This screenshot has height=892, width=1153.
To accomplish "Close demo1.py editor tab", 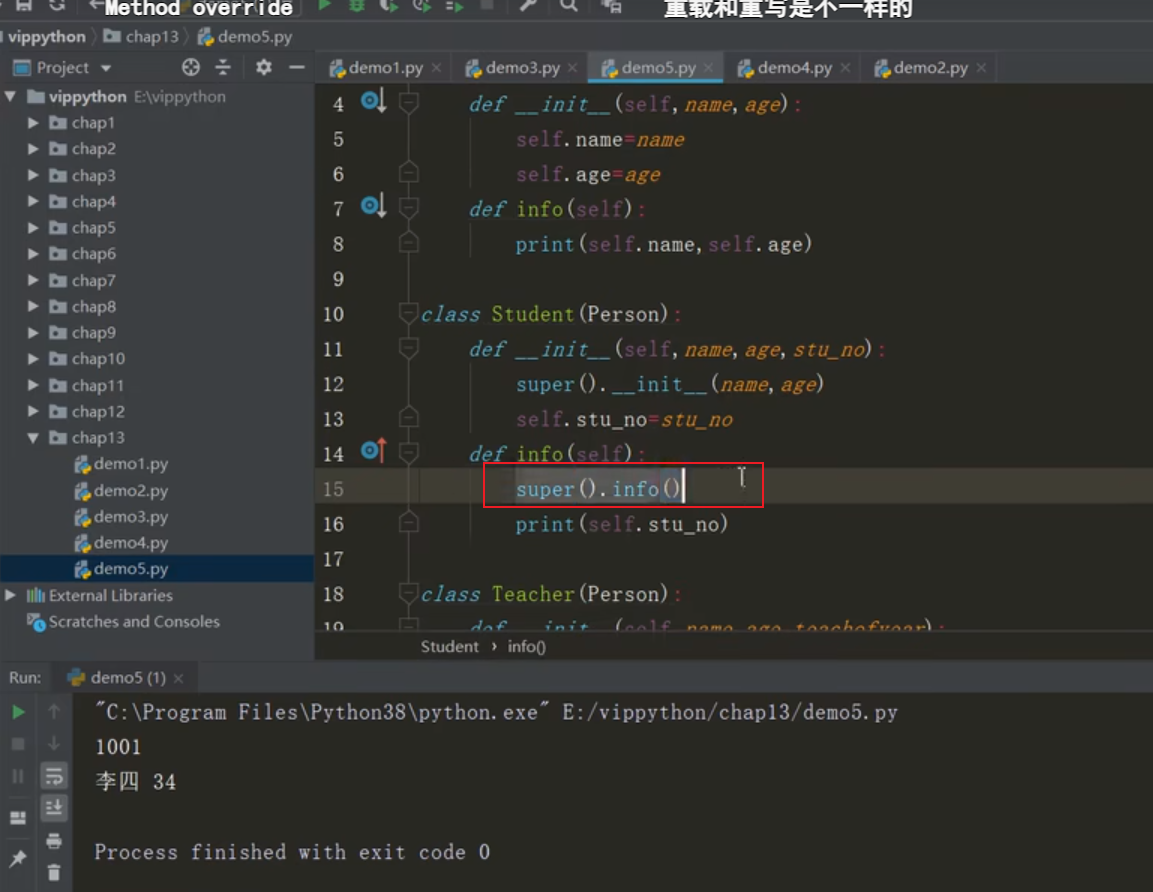I will (436, 68).
